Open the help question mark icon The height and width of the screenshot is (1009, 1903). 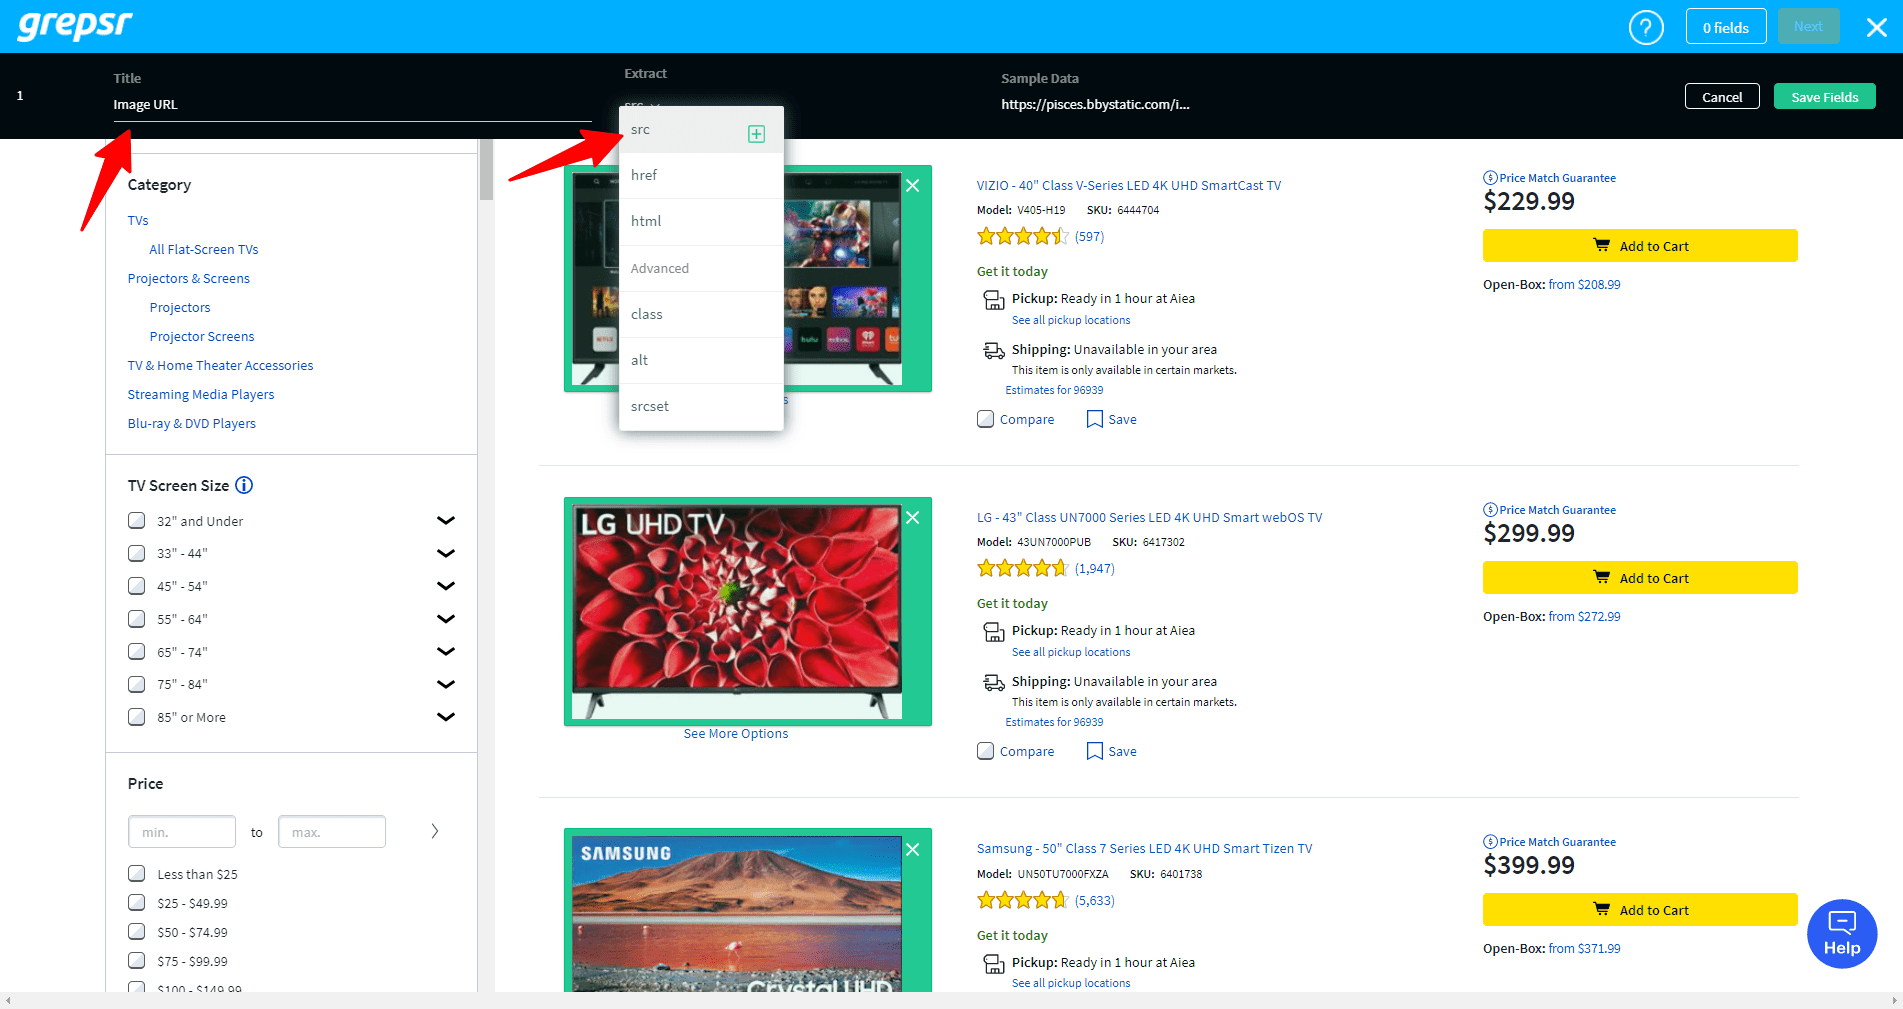tap(1646, 27)
